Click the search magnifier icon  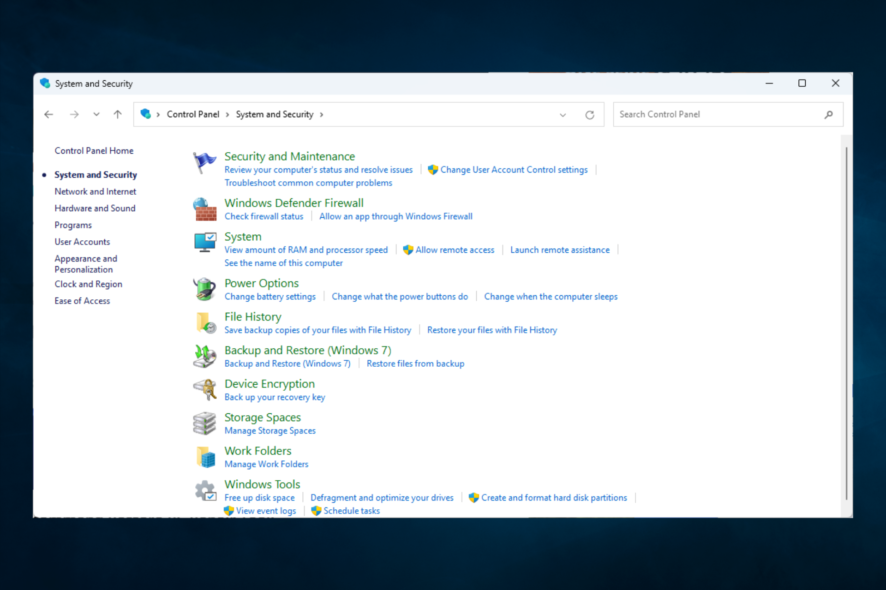coord(828,115)
